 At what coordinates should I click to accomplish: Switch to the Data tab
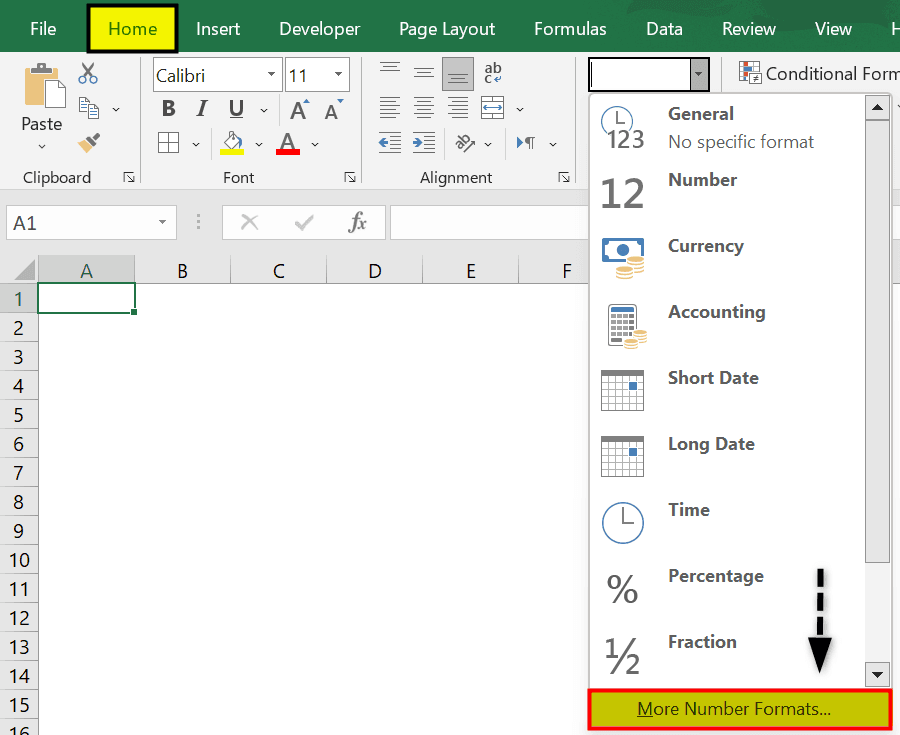(664, 29)
